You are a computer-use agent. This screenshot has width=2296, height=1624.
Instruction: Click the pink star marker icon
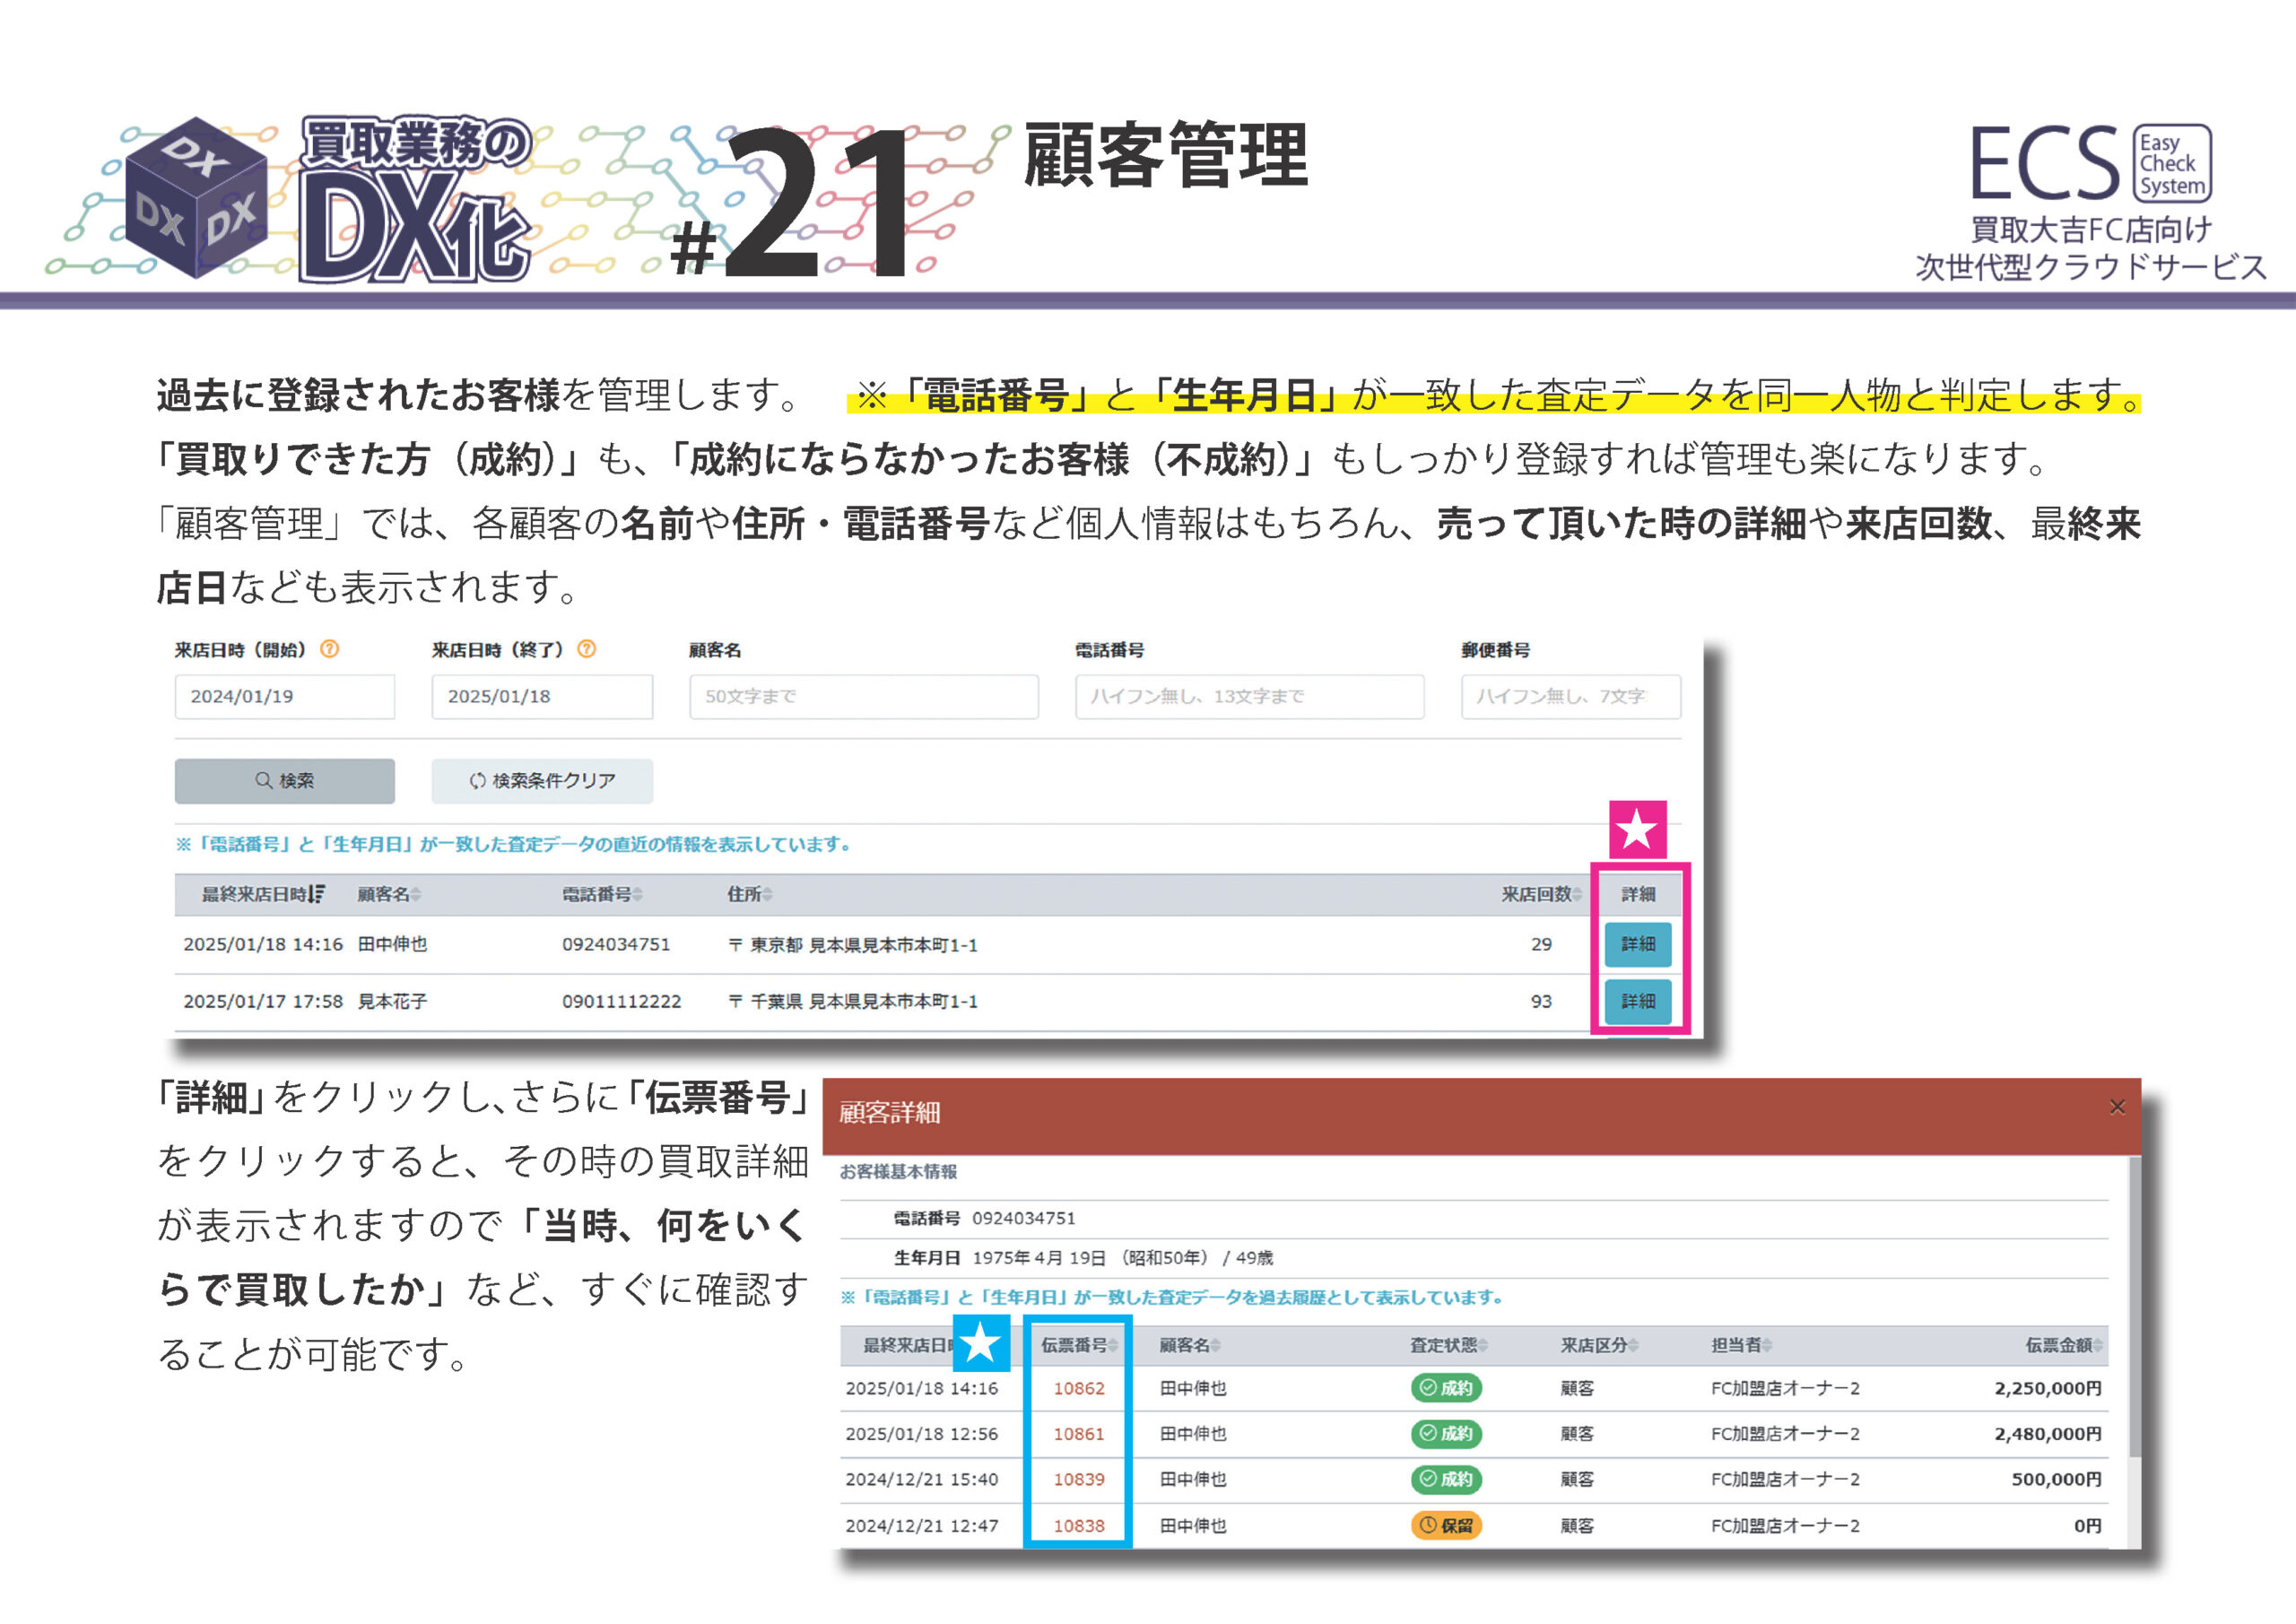pyautogui.click(x=1637, y=829)
